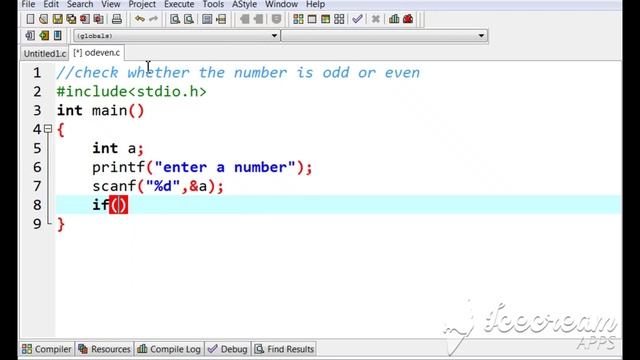Open the empty function members dropdown

384,36
